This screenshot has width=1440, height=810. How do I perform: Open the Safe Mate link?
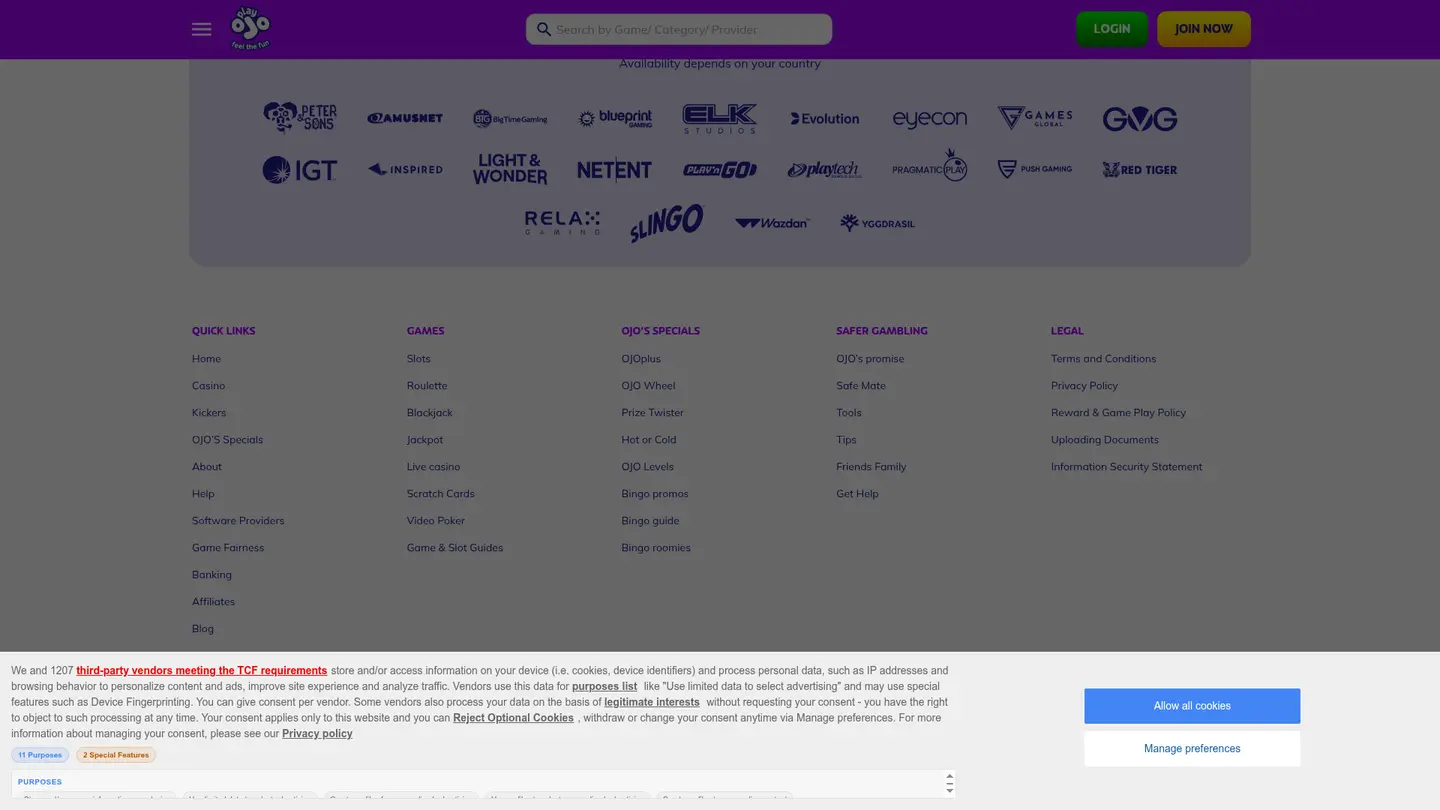(x=861, y=386)
